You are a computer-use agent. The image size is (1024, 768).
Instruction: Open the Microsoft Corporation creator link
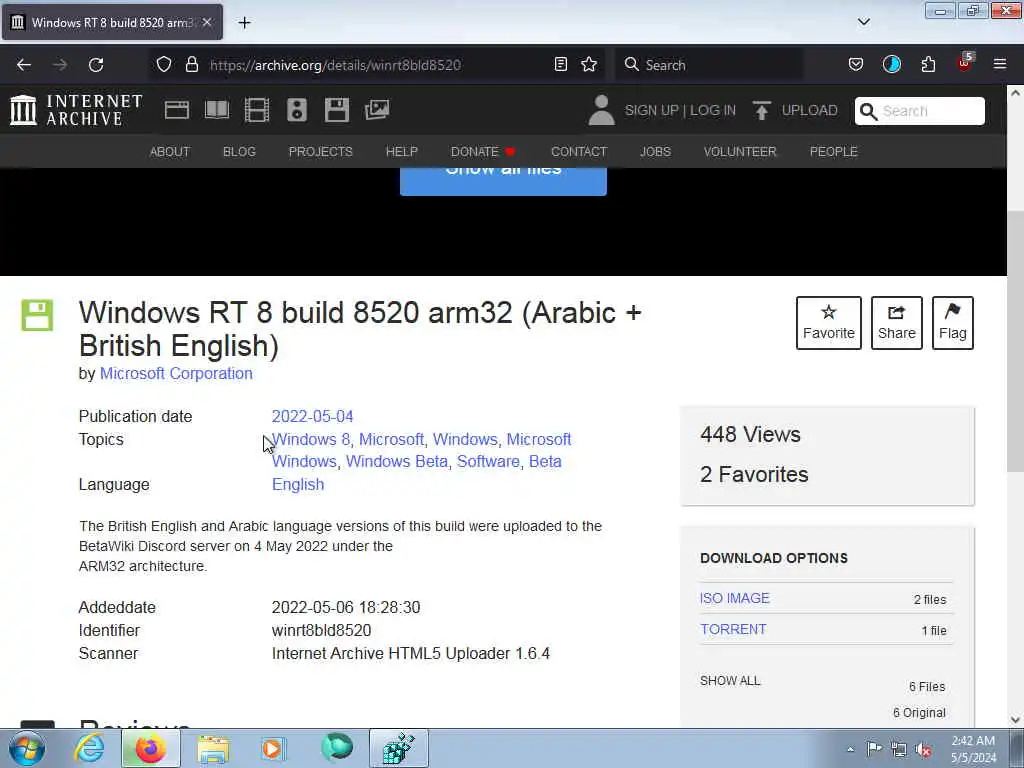click(x=176, y=374)
